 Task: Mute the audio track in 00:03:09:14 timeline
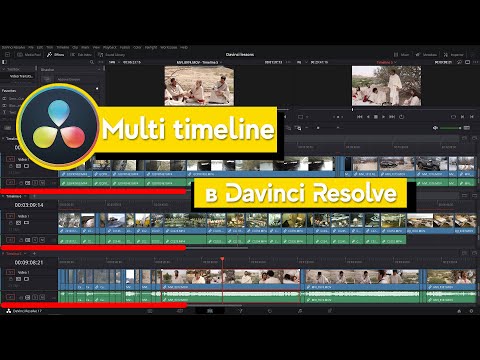pyautogui.click(x=42, y=240)
